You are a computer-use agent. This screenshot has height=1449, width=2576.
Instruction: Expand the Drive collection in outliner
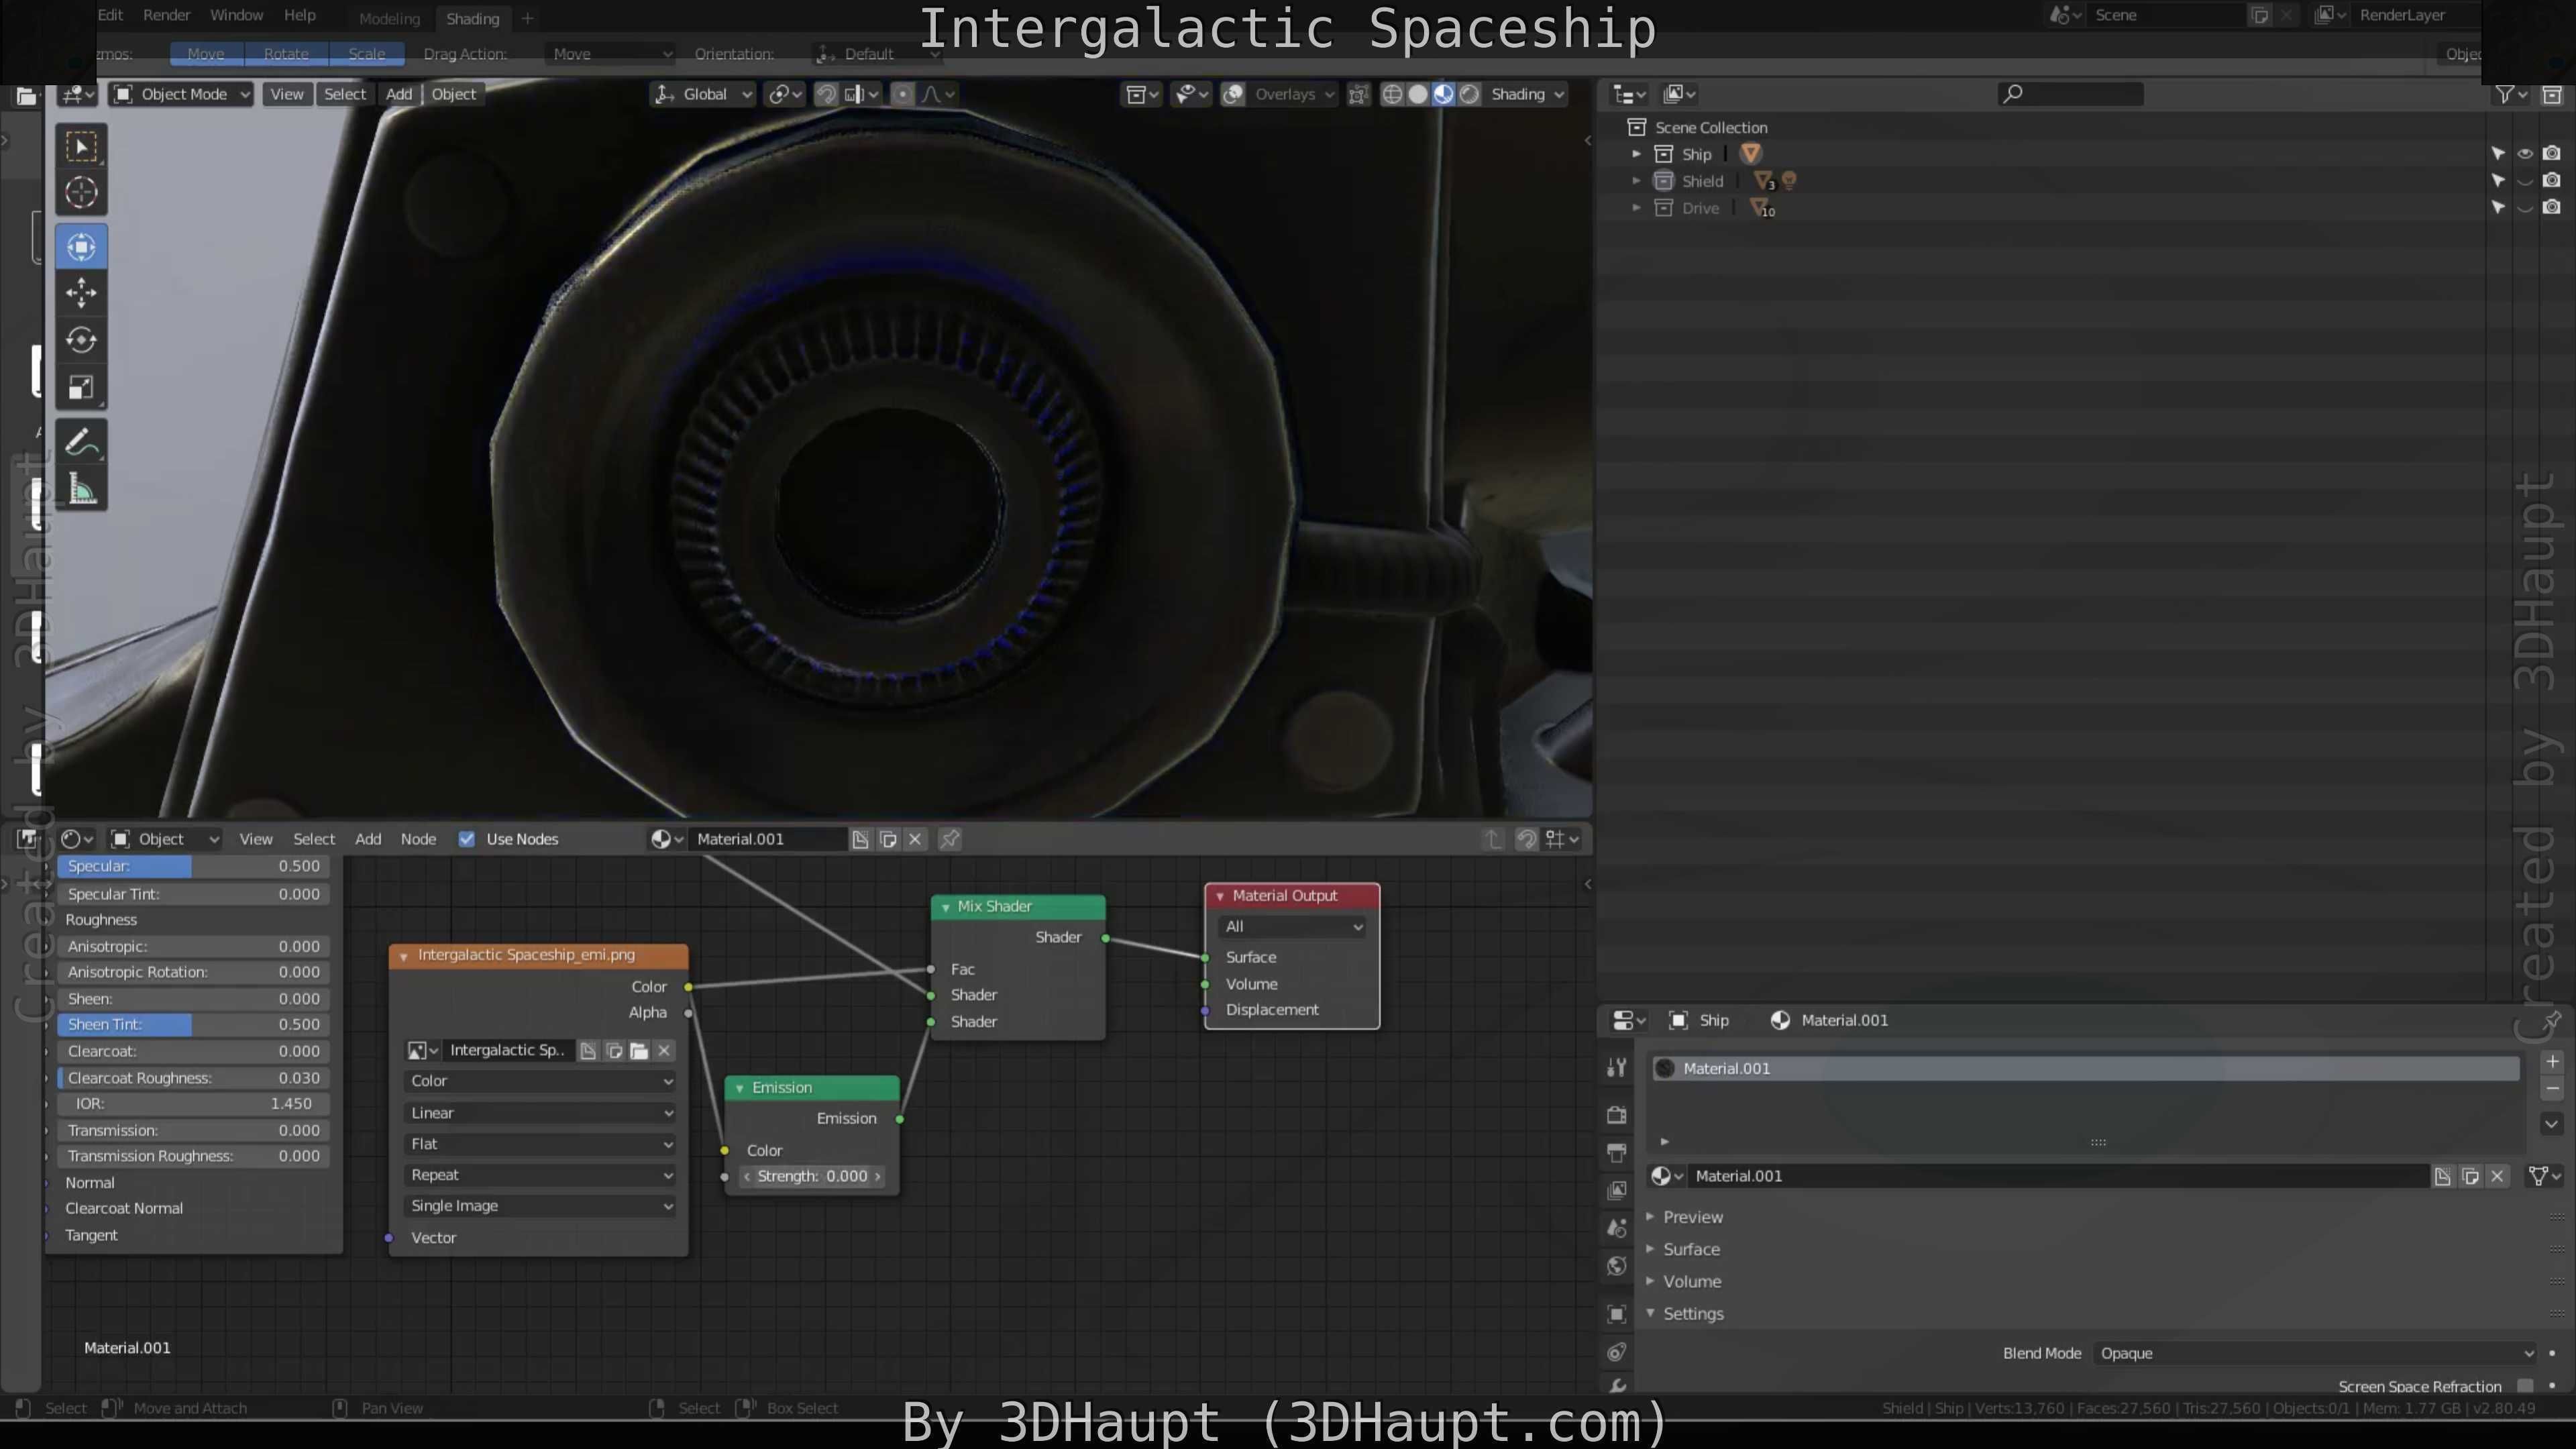tap(1636, 208)
